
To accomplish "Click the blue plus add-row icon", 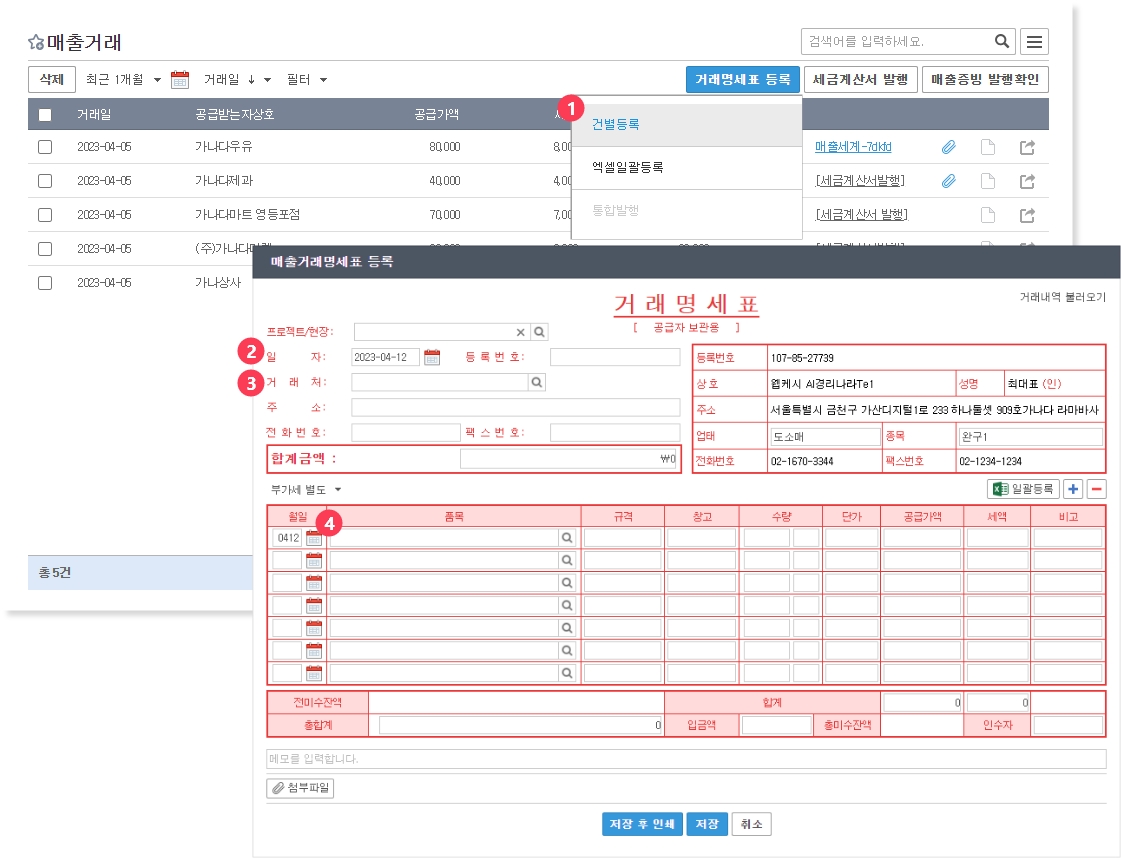I will (x=1073, y=489).
